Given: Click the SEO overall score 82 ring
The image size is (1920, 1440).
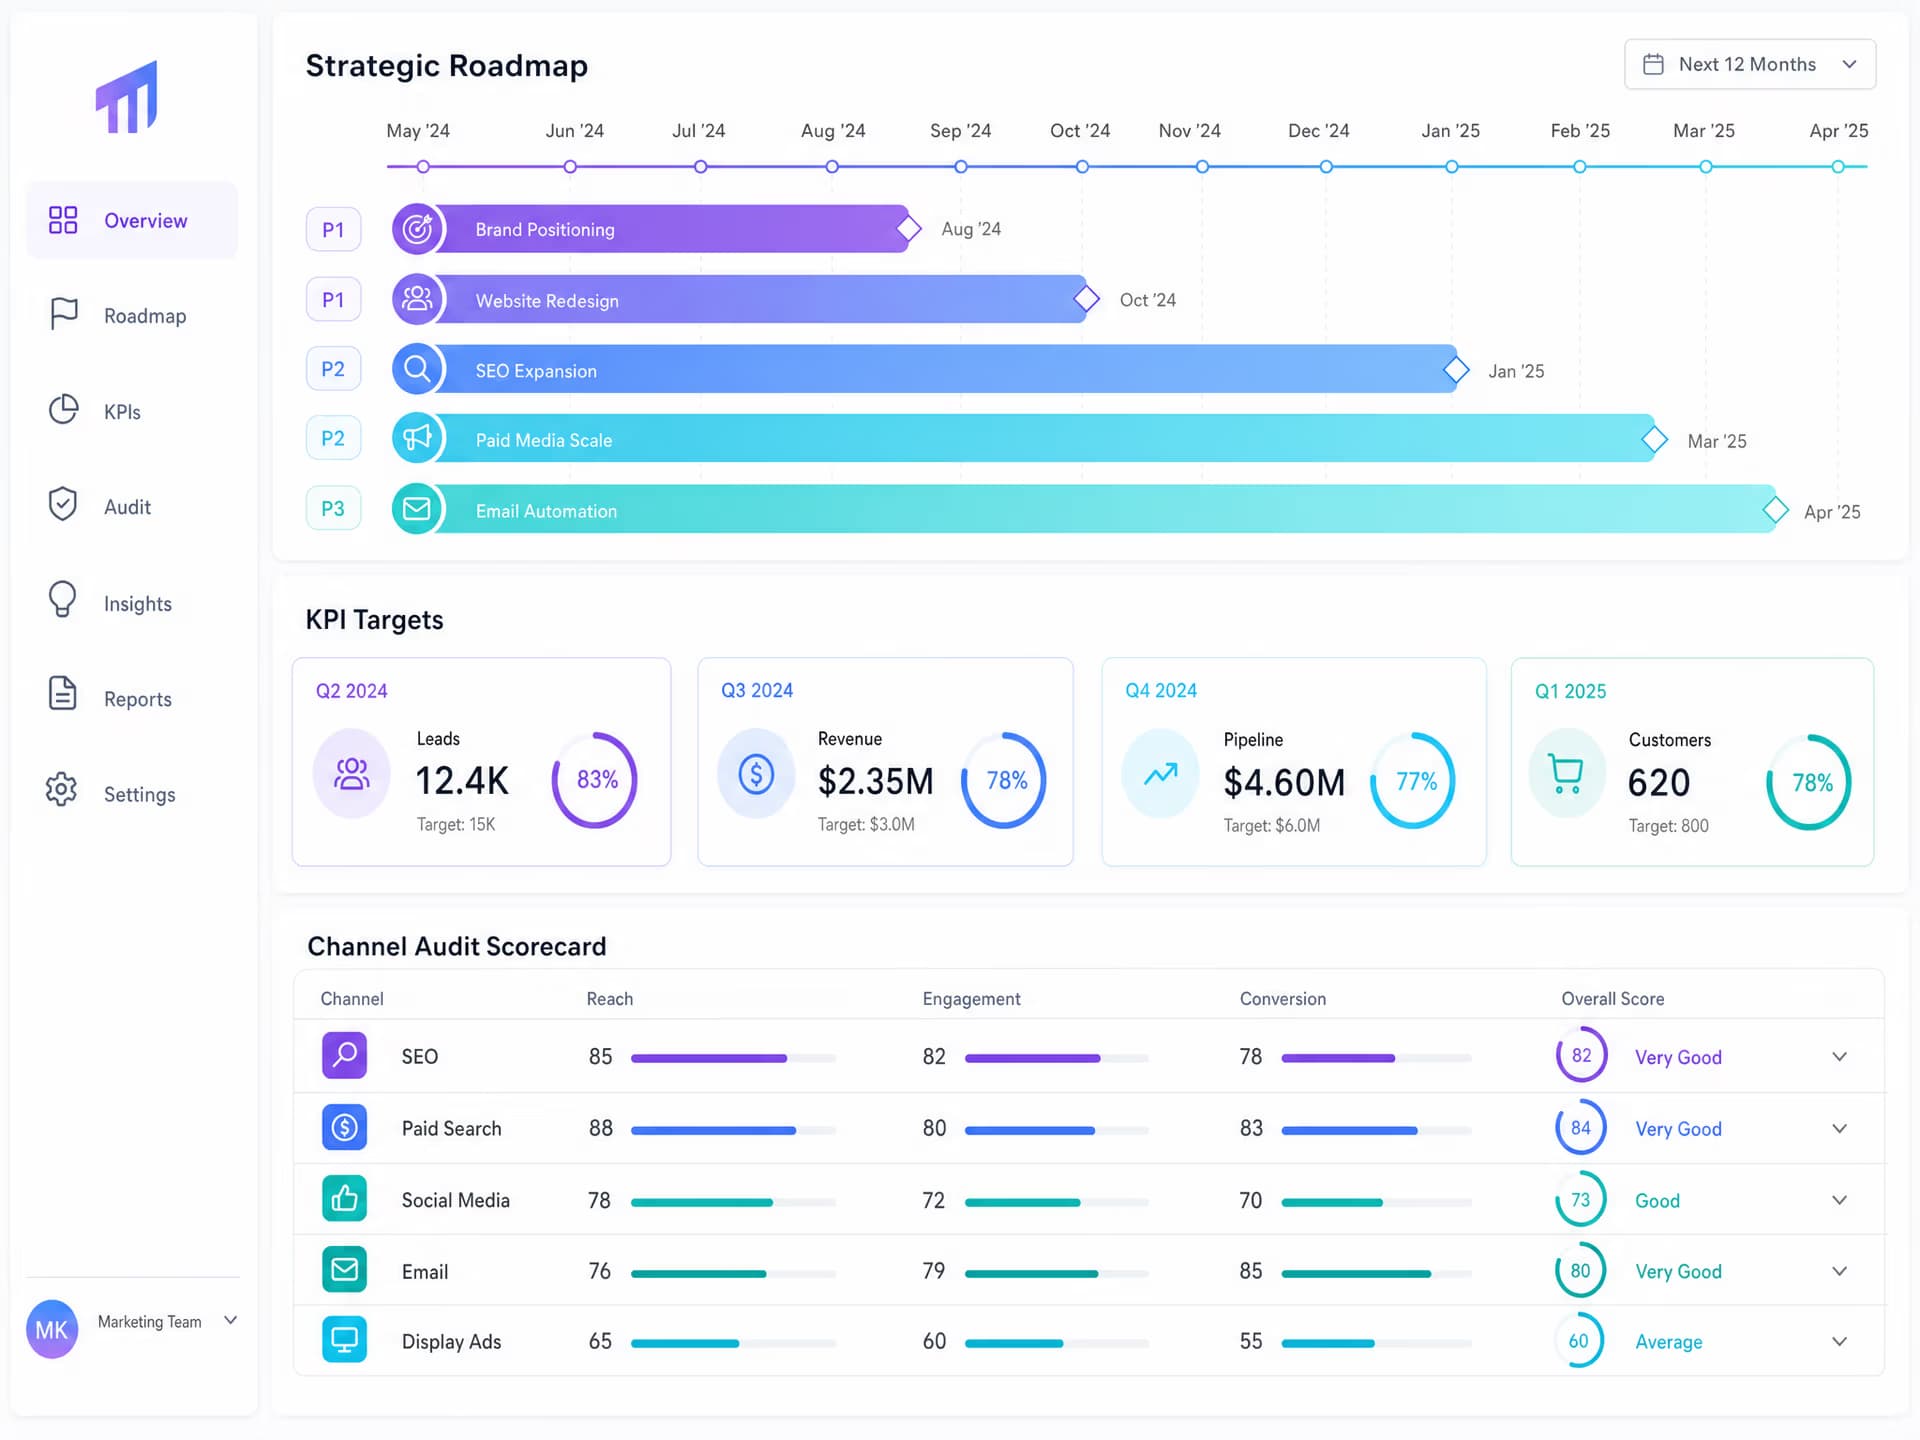Looking at the screenshot, I should [x=1581, y=1055].
